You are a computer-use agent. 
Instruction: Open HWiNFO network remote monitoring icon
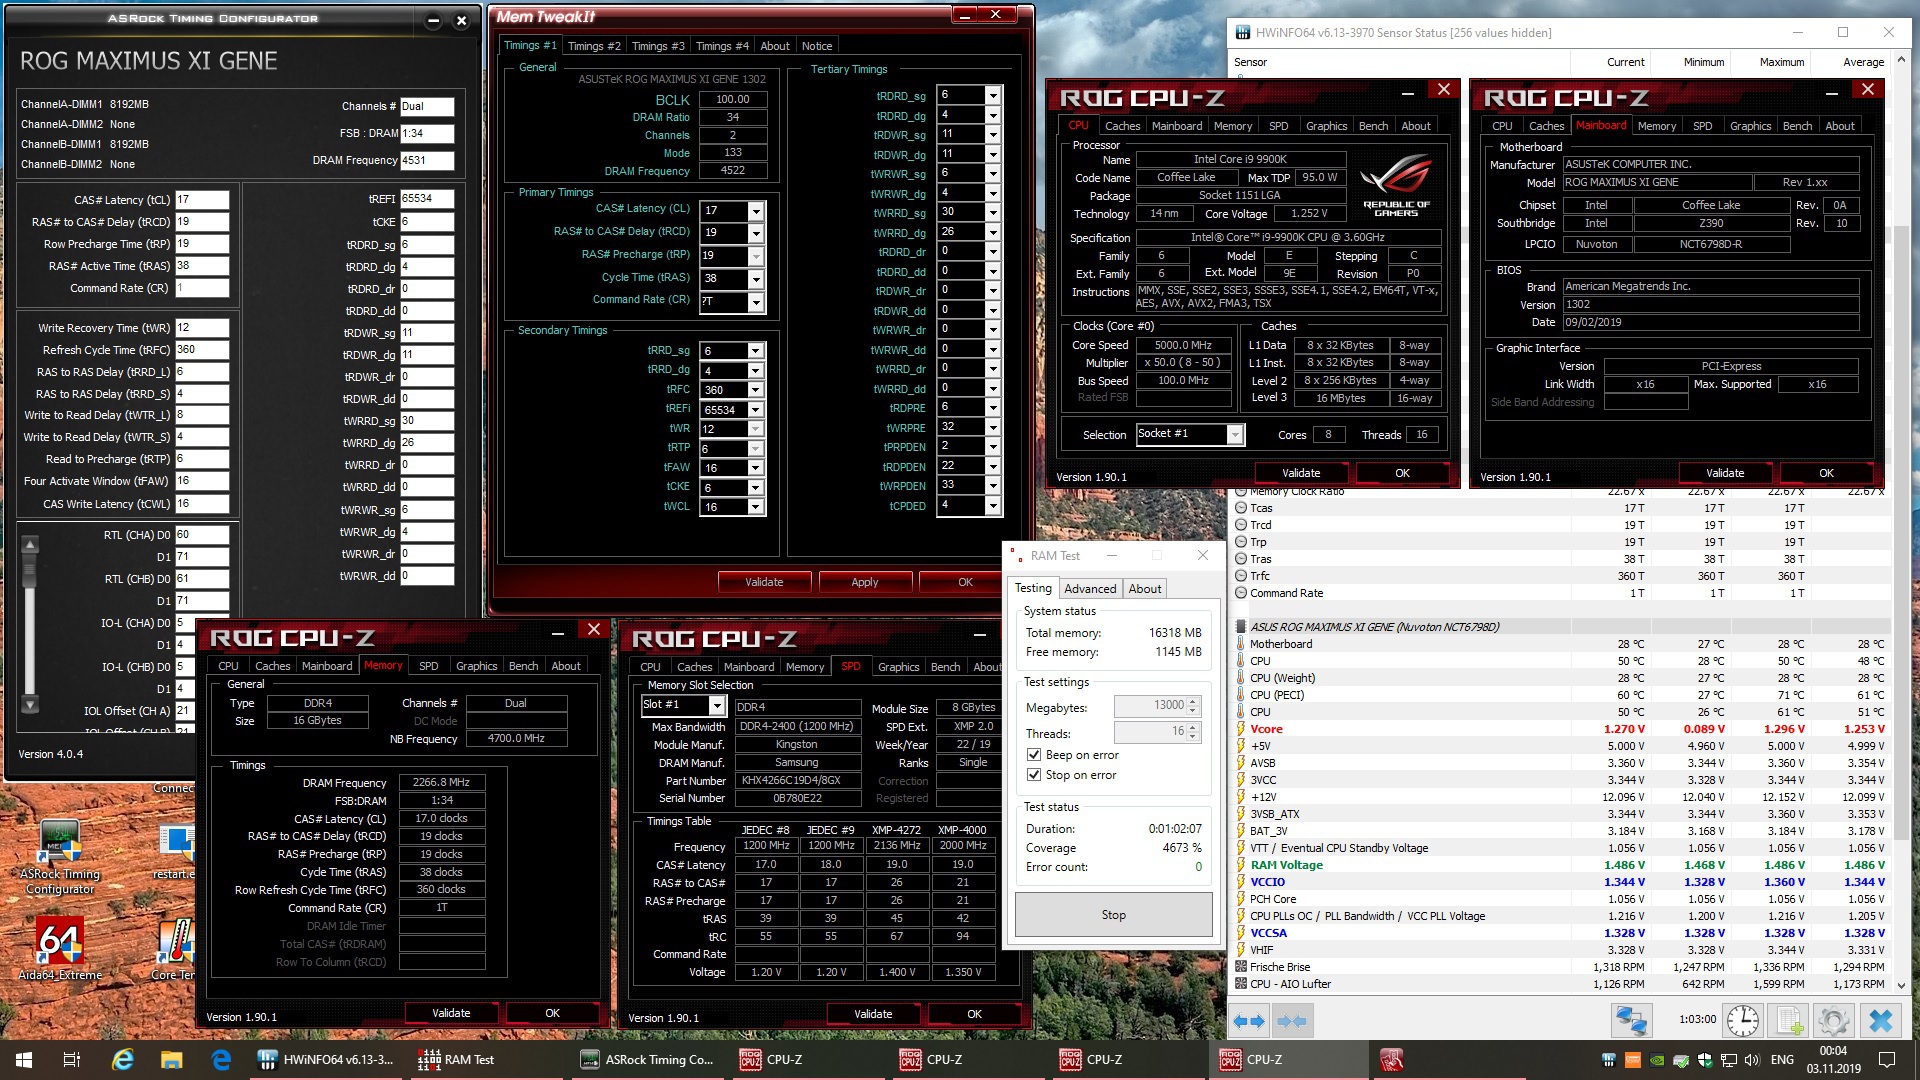[x=1631, y=1021]
